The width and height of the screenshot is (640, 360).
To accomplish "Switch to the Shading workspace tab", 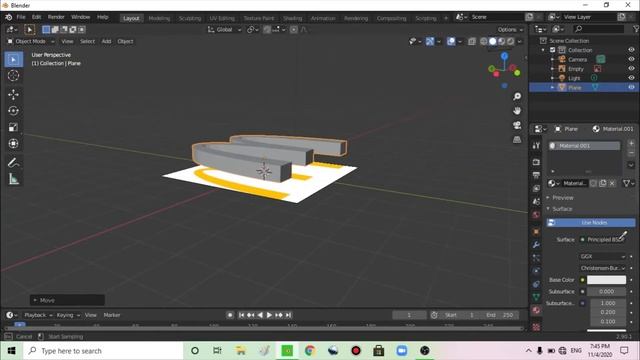I will pyautogui.click(x=293, y=18).
